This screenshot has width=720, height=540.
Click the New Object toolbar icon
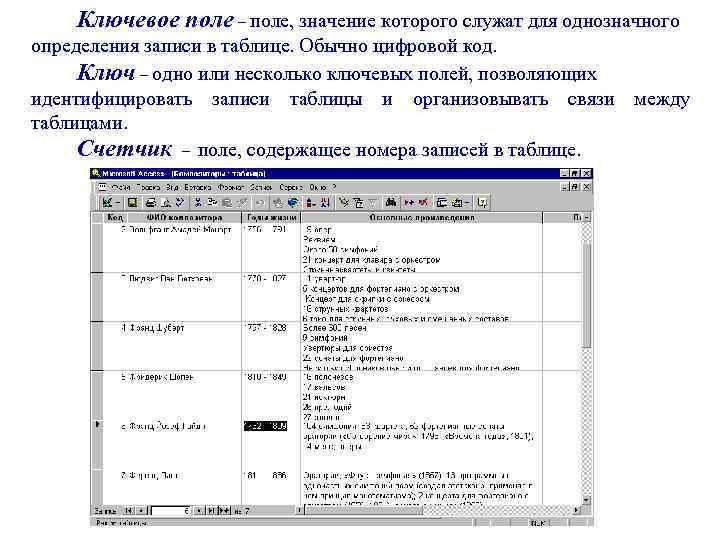pyautogui.click(x=458, y=202)
